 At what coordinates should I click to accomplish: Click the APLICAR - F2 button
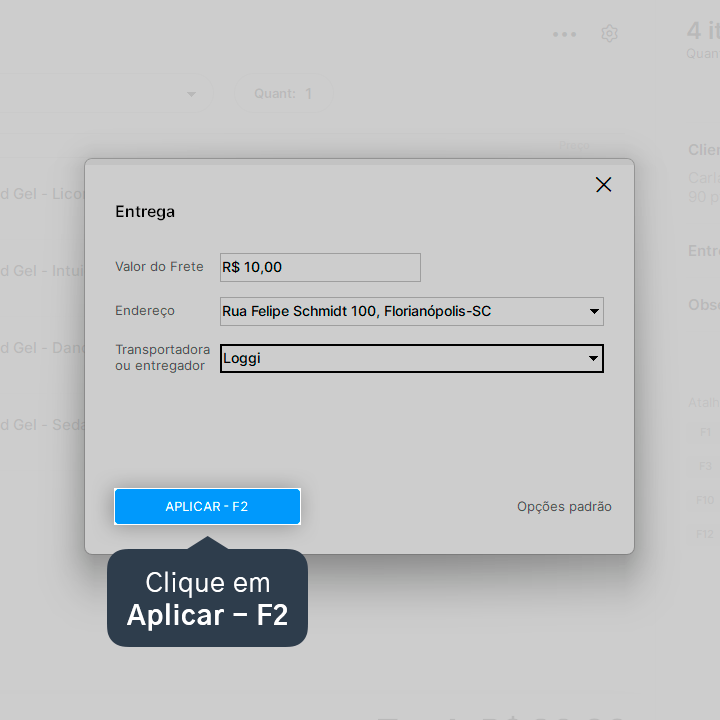[207, 506]
